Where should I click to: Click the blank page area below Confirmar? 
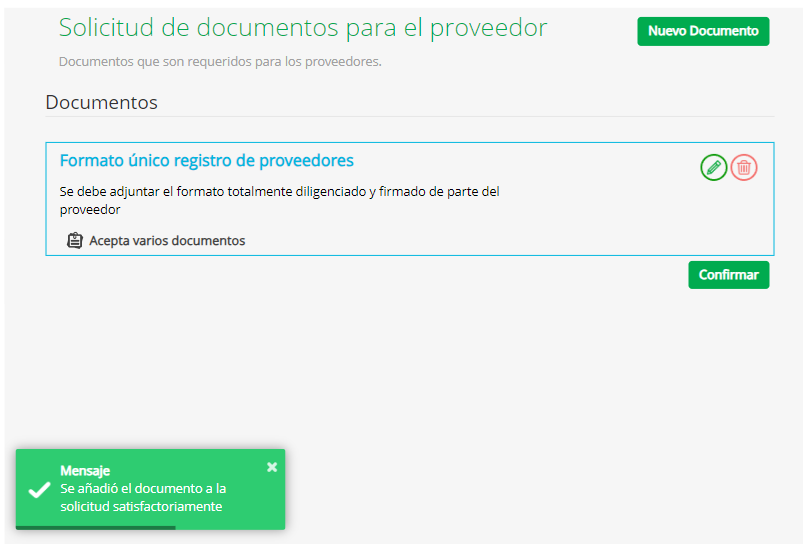click(x=500, y=380)
